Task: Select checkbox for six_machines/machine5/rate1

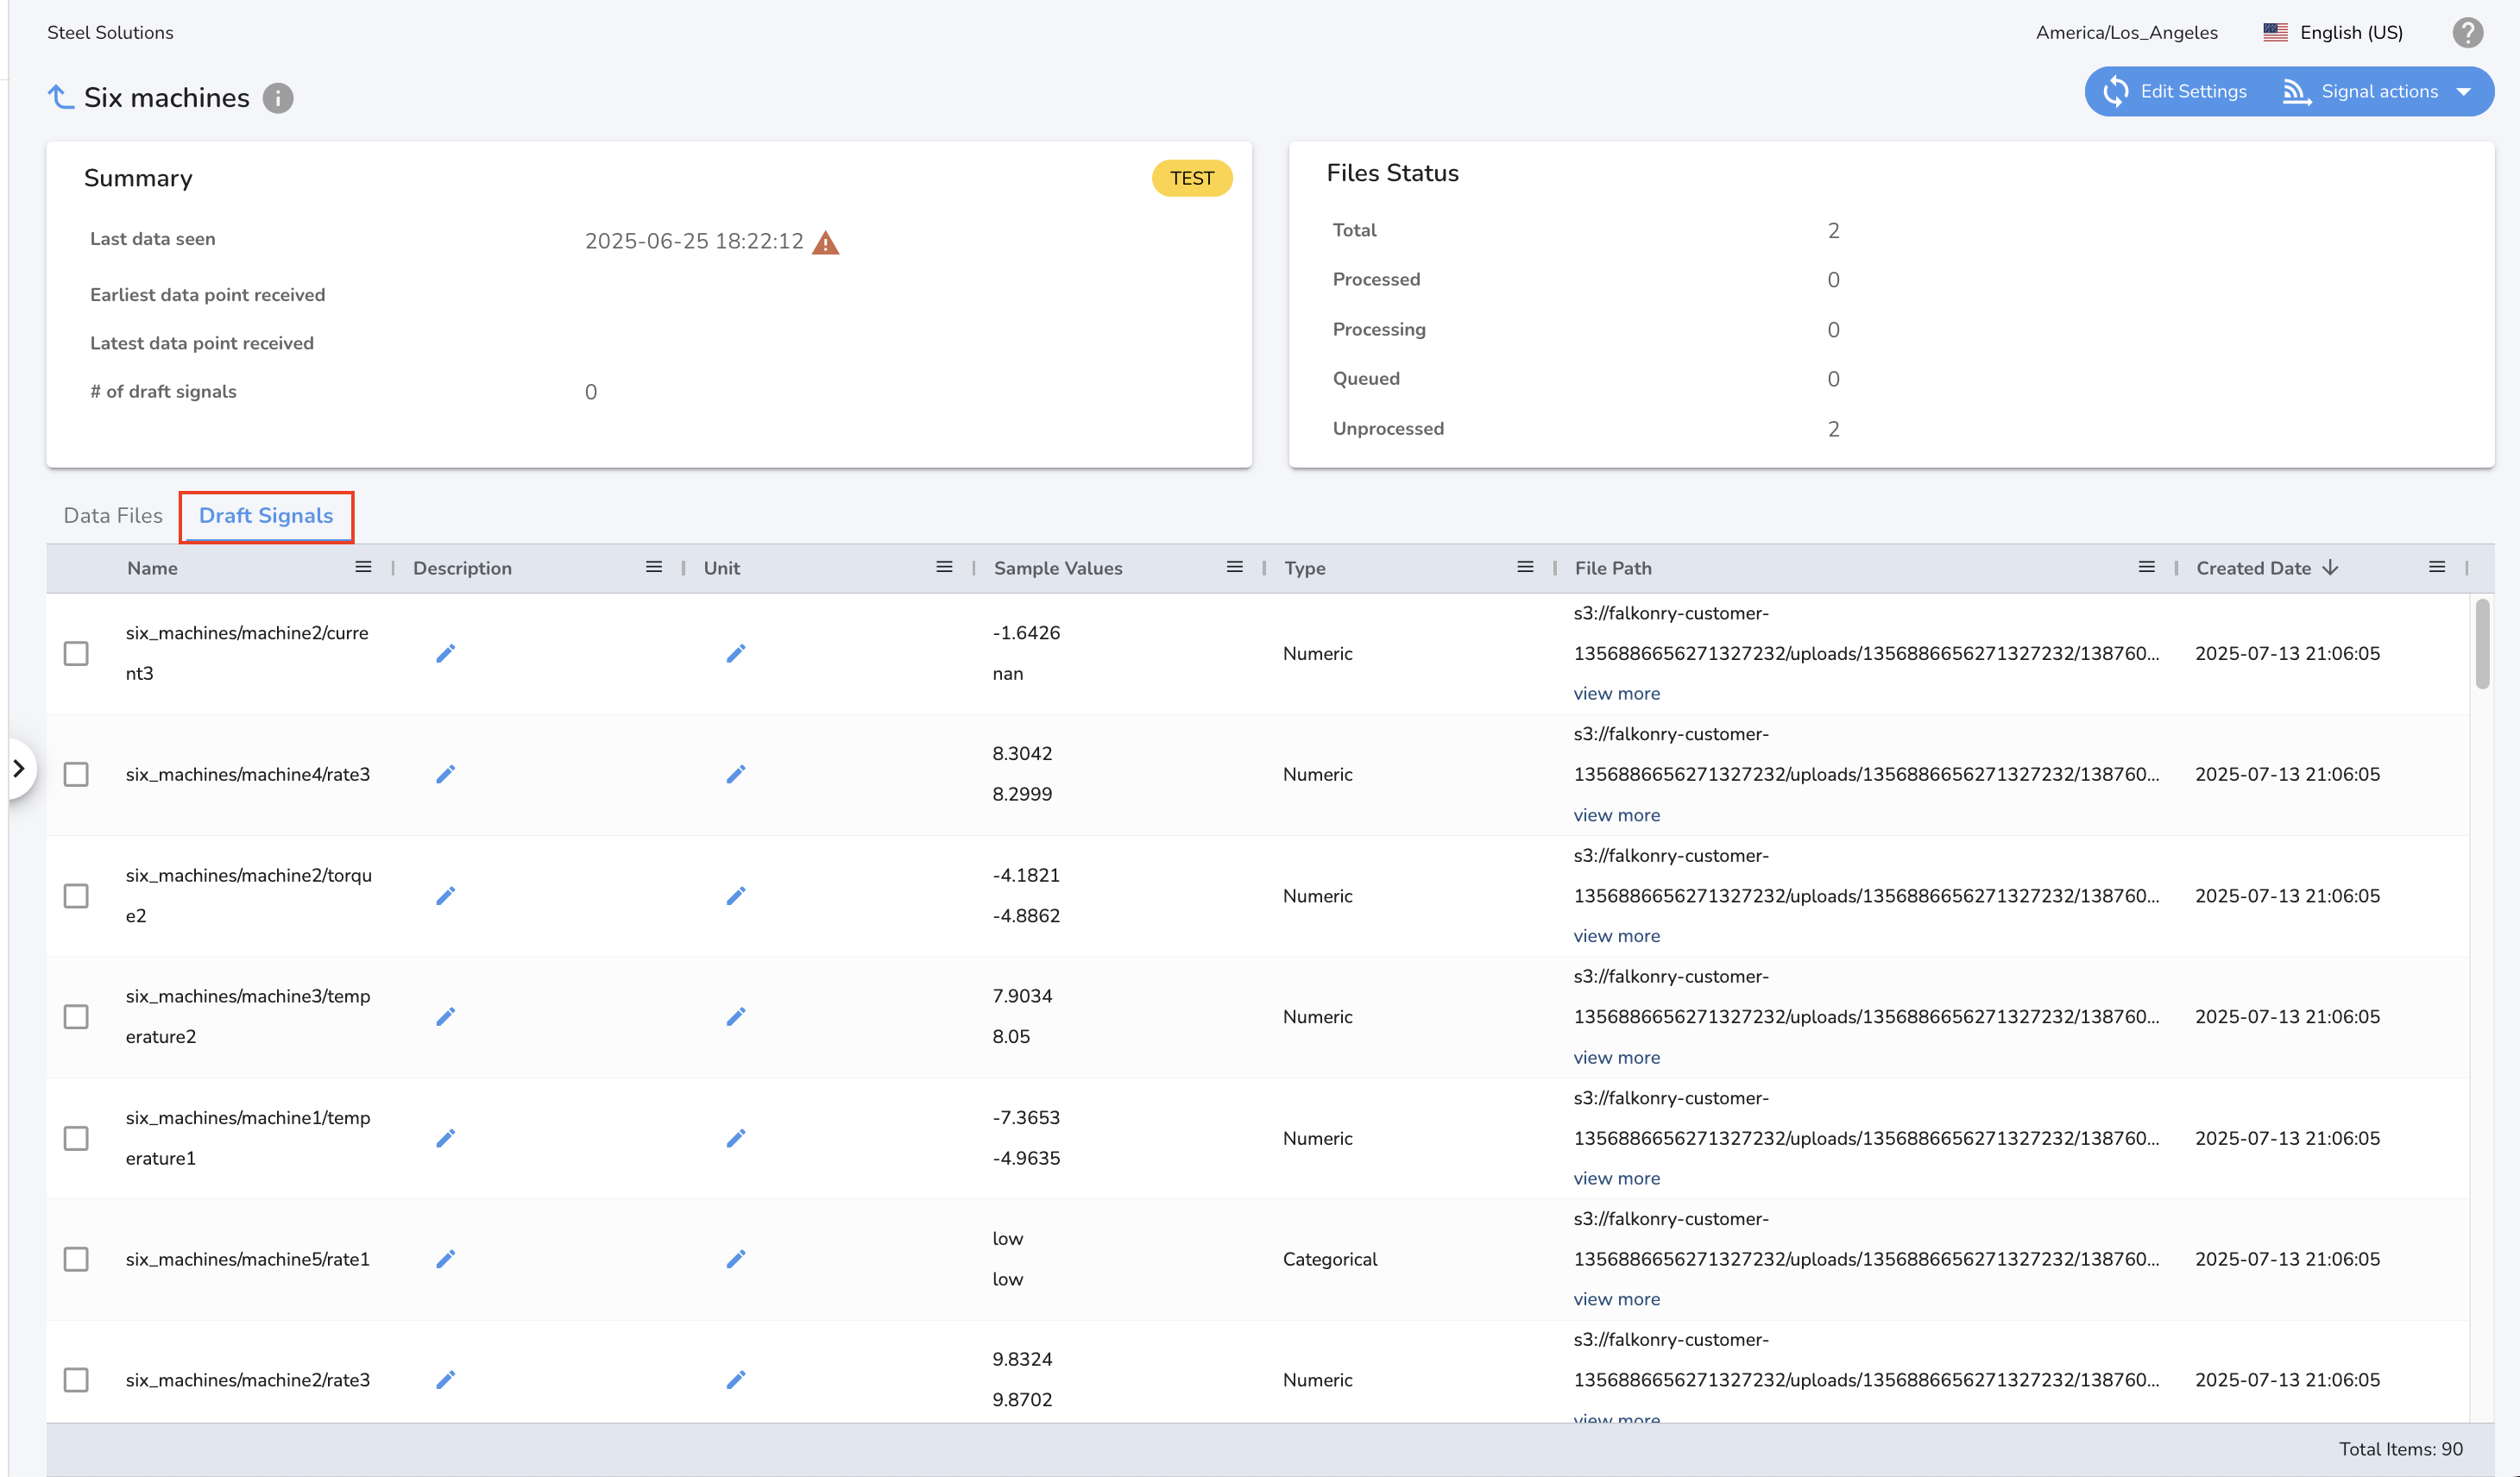Action: 76,1258
